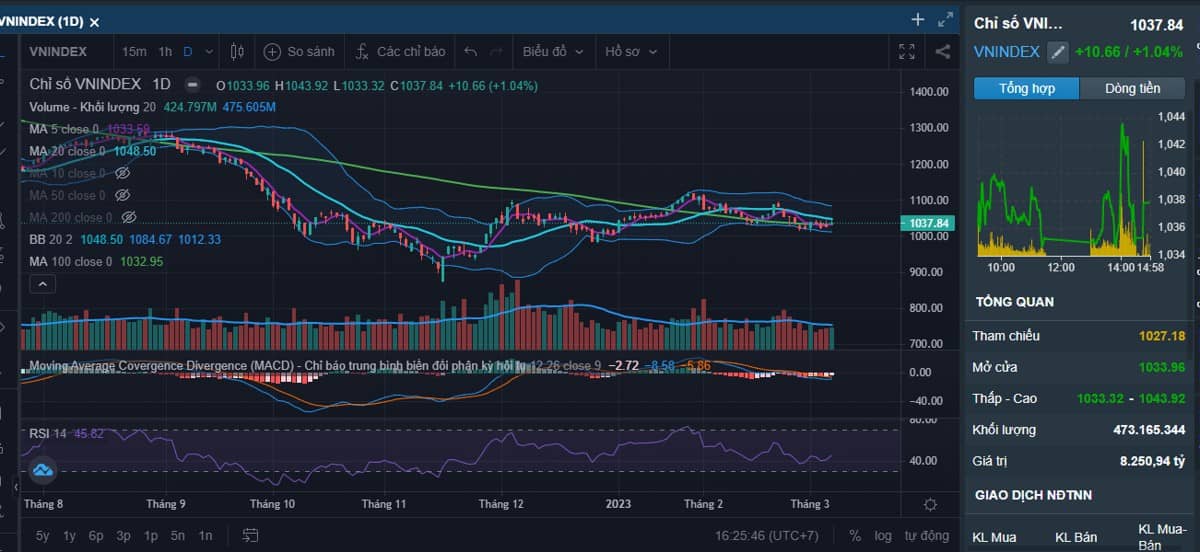This screenshot has width=1200, height=552.
Task: Click the blue cloud logo on RSI pane
Action: pyautogui.click(x=42, y=469)
